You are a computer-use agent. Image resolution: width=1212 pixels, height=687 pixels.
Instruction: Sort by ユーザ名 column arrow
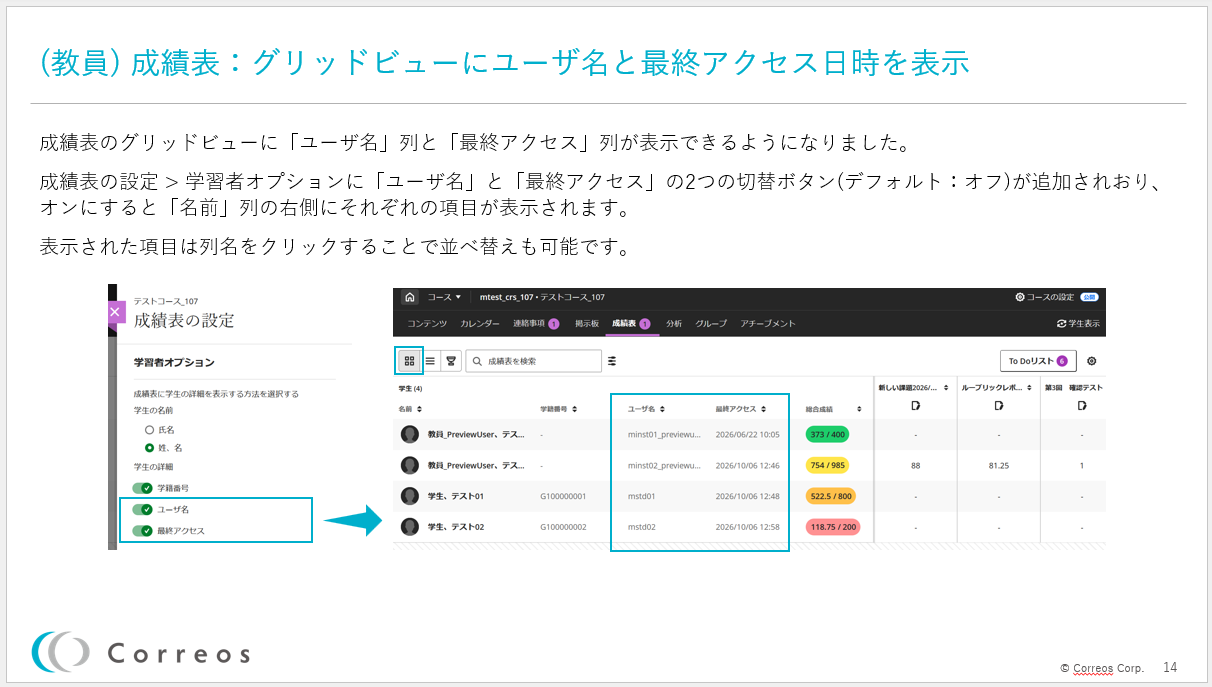(x=662, y=409)
